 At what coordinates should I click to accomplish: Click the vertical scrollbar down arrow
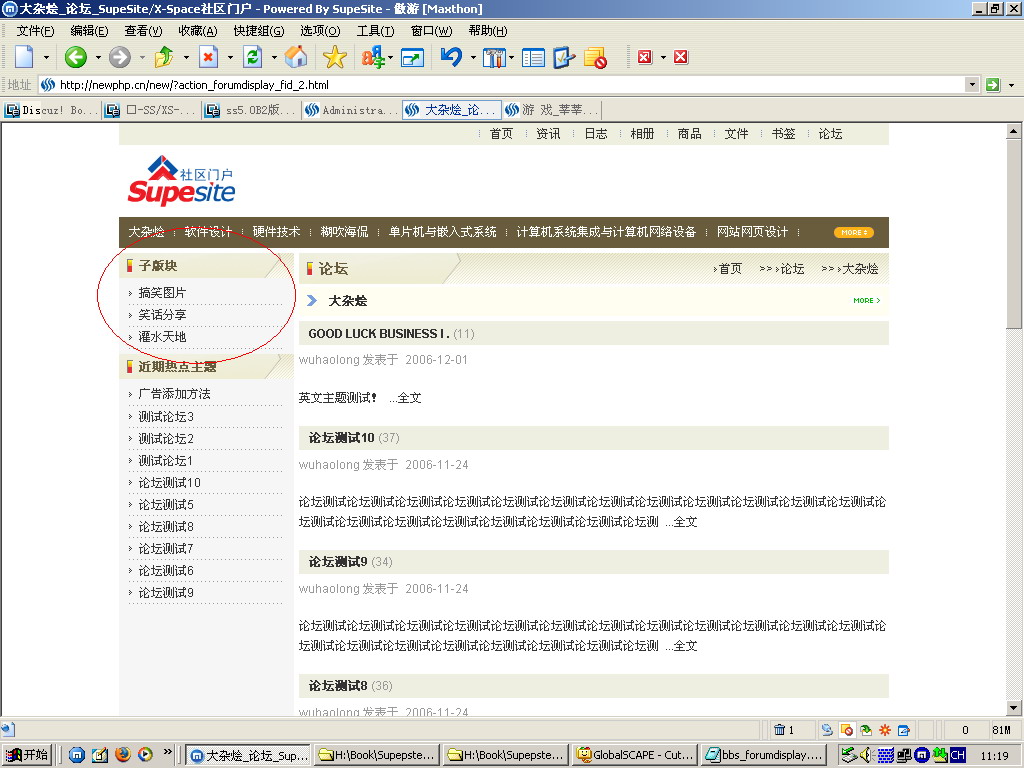[x=1013, y=707]
